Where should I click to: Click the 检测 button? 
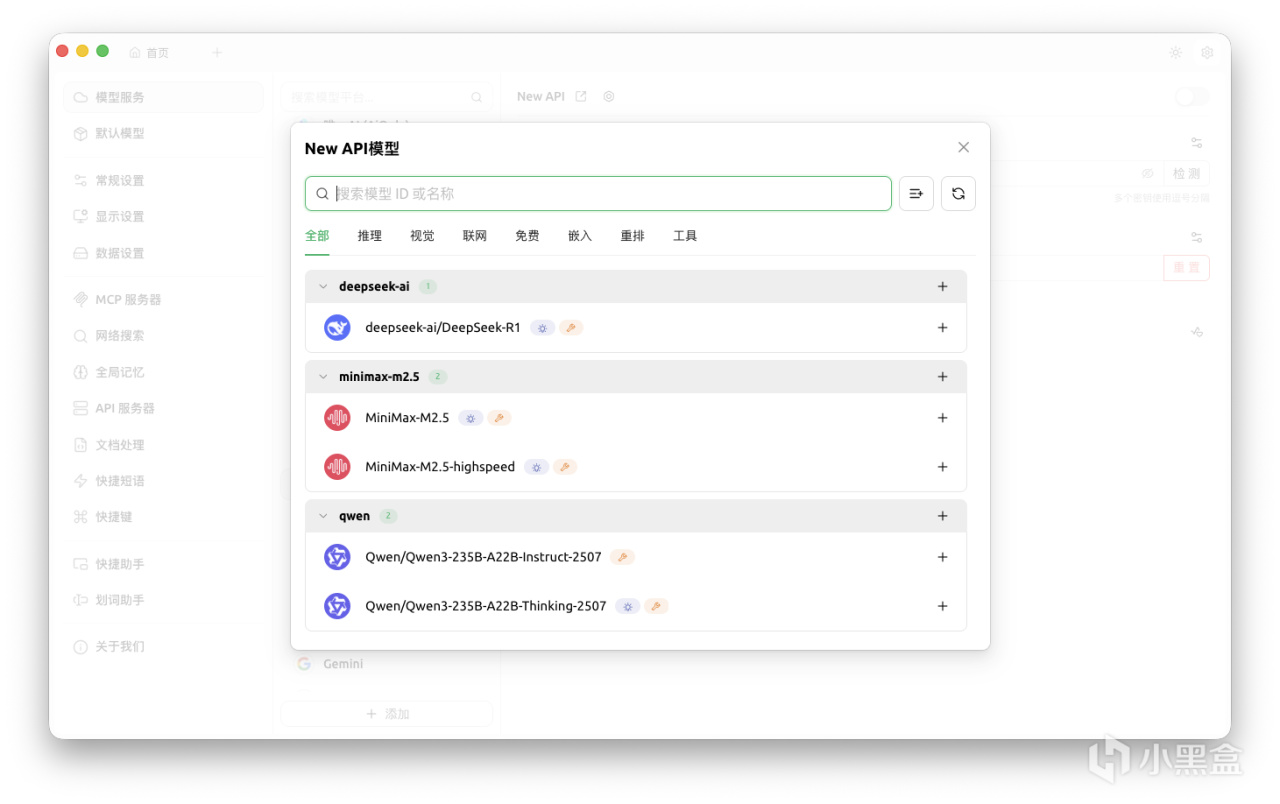tap(1186, 174)
